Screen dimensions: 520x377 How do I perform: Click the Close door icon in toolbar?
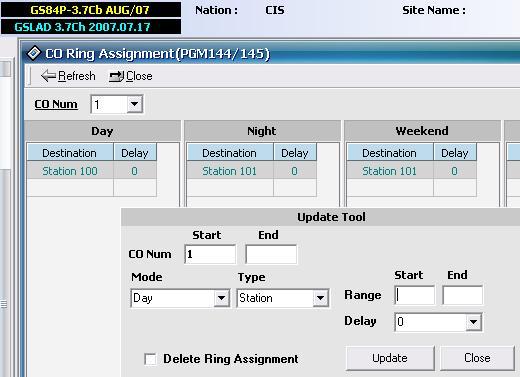pos(116,76)
